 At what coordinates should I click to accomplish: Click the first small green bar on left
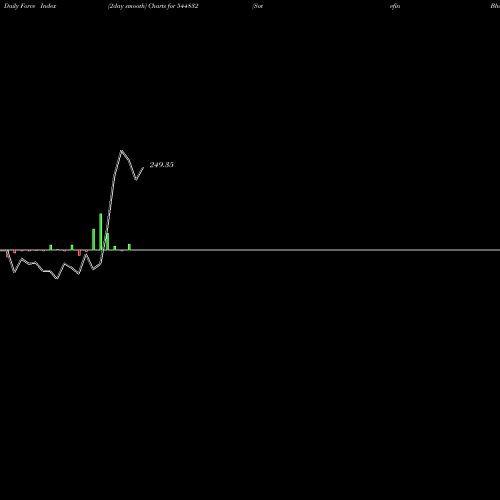coord(51,247)
